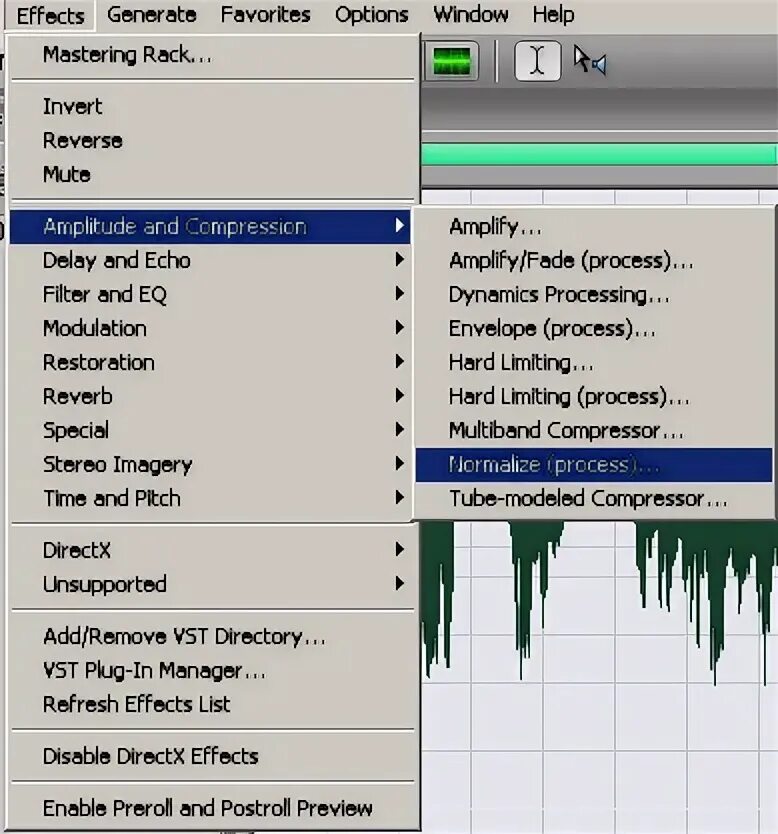Open Multiband Compressor effect
778x834 pixels.
(x=594, y=431)
